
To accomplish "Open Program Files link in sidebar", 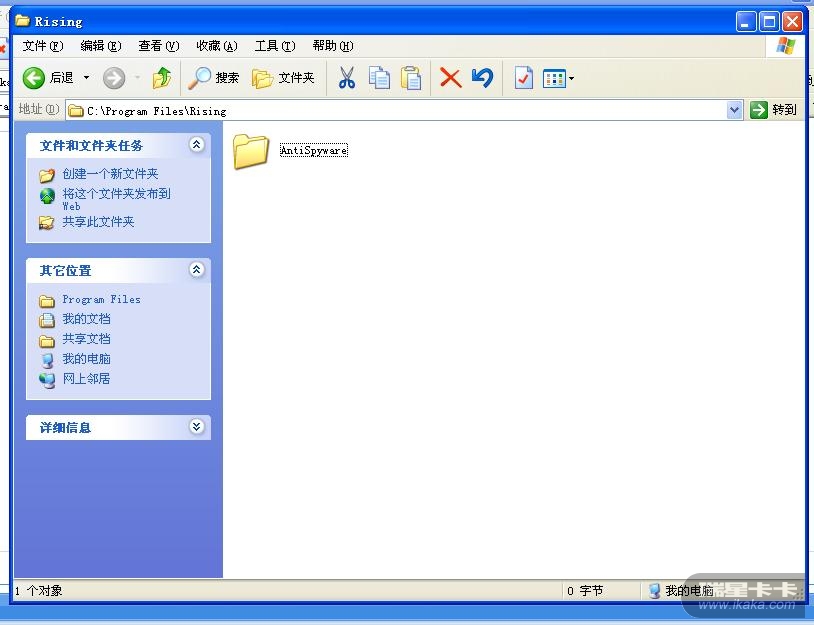I will point(101,300).
